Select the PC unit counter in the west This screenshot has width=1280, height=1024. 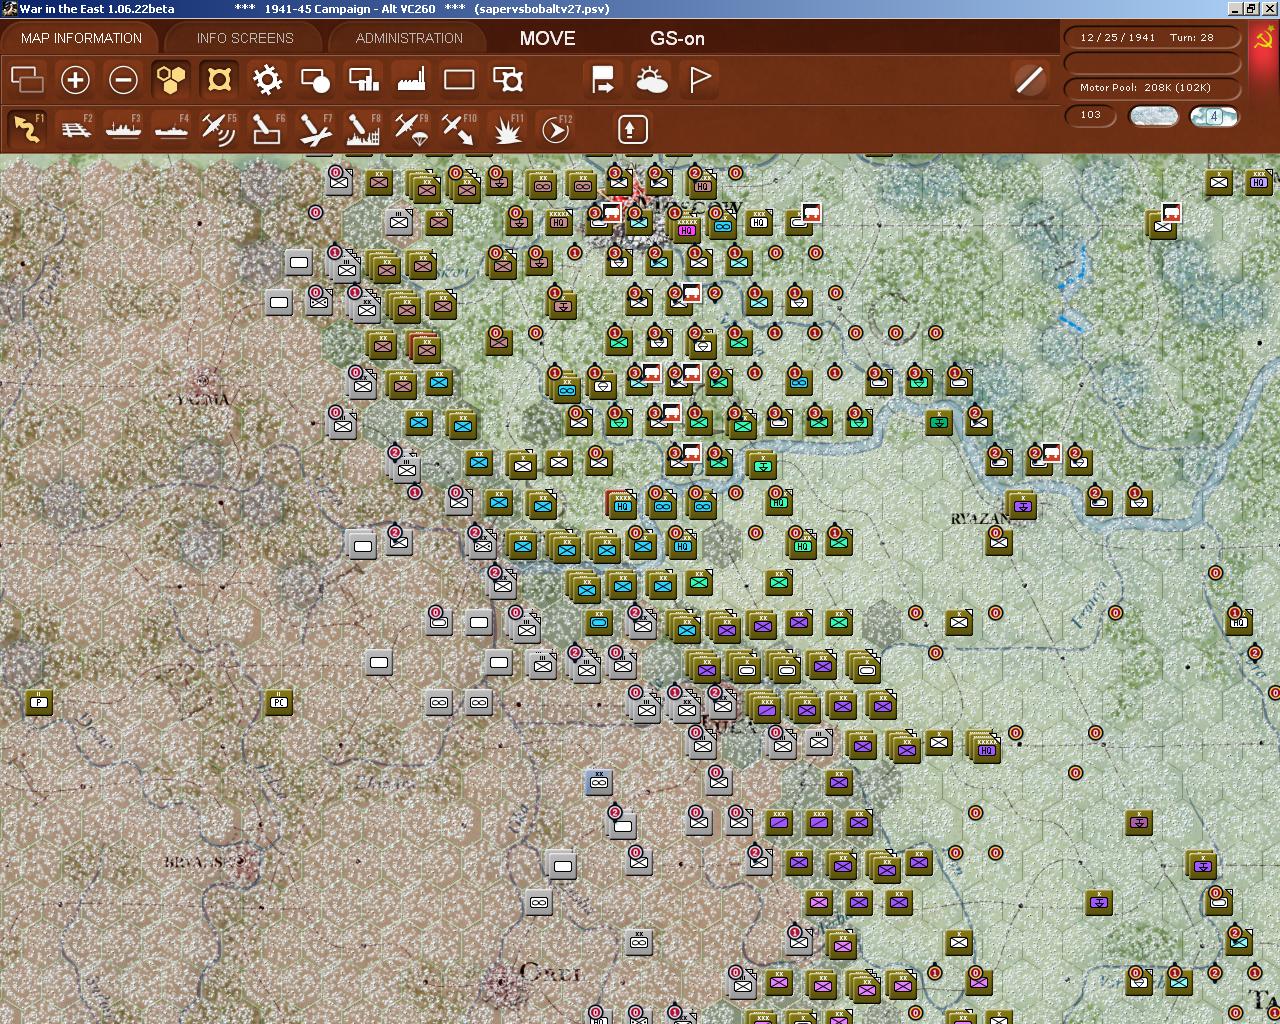pos(279,702)
